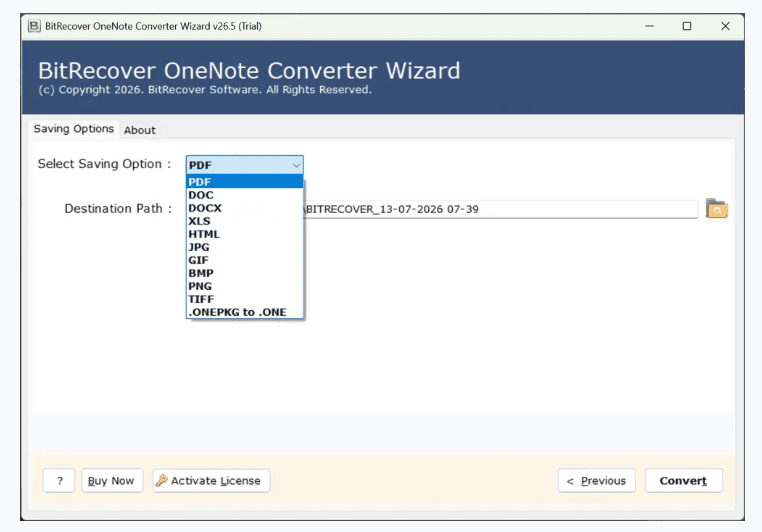The width and height of the screenshot is (762, 532).
Task: Choose DOC from the saving option list
Action: pyautogui.click(x=244, y=195)
